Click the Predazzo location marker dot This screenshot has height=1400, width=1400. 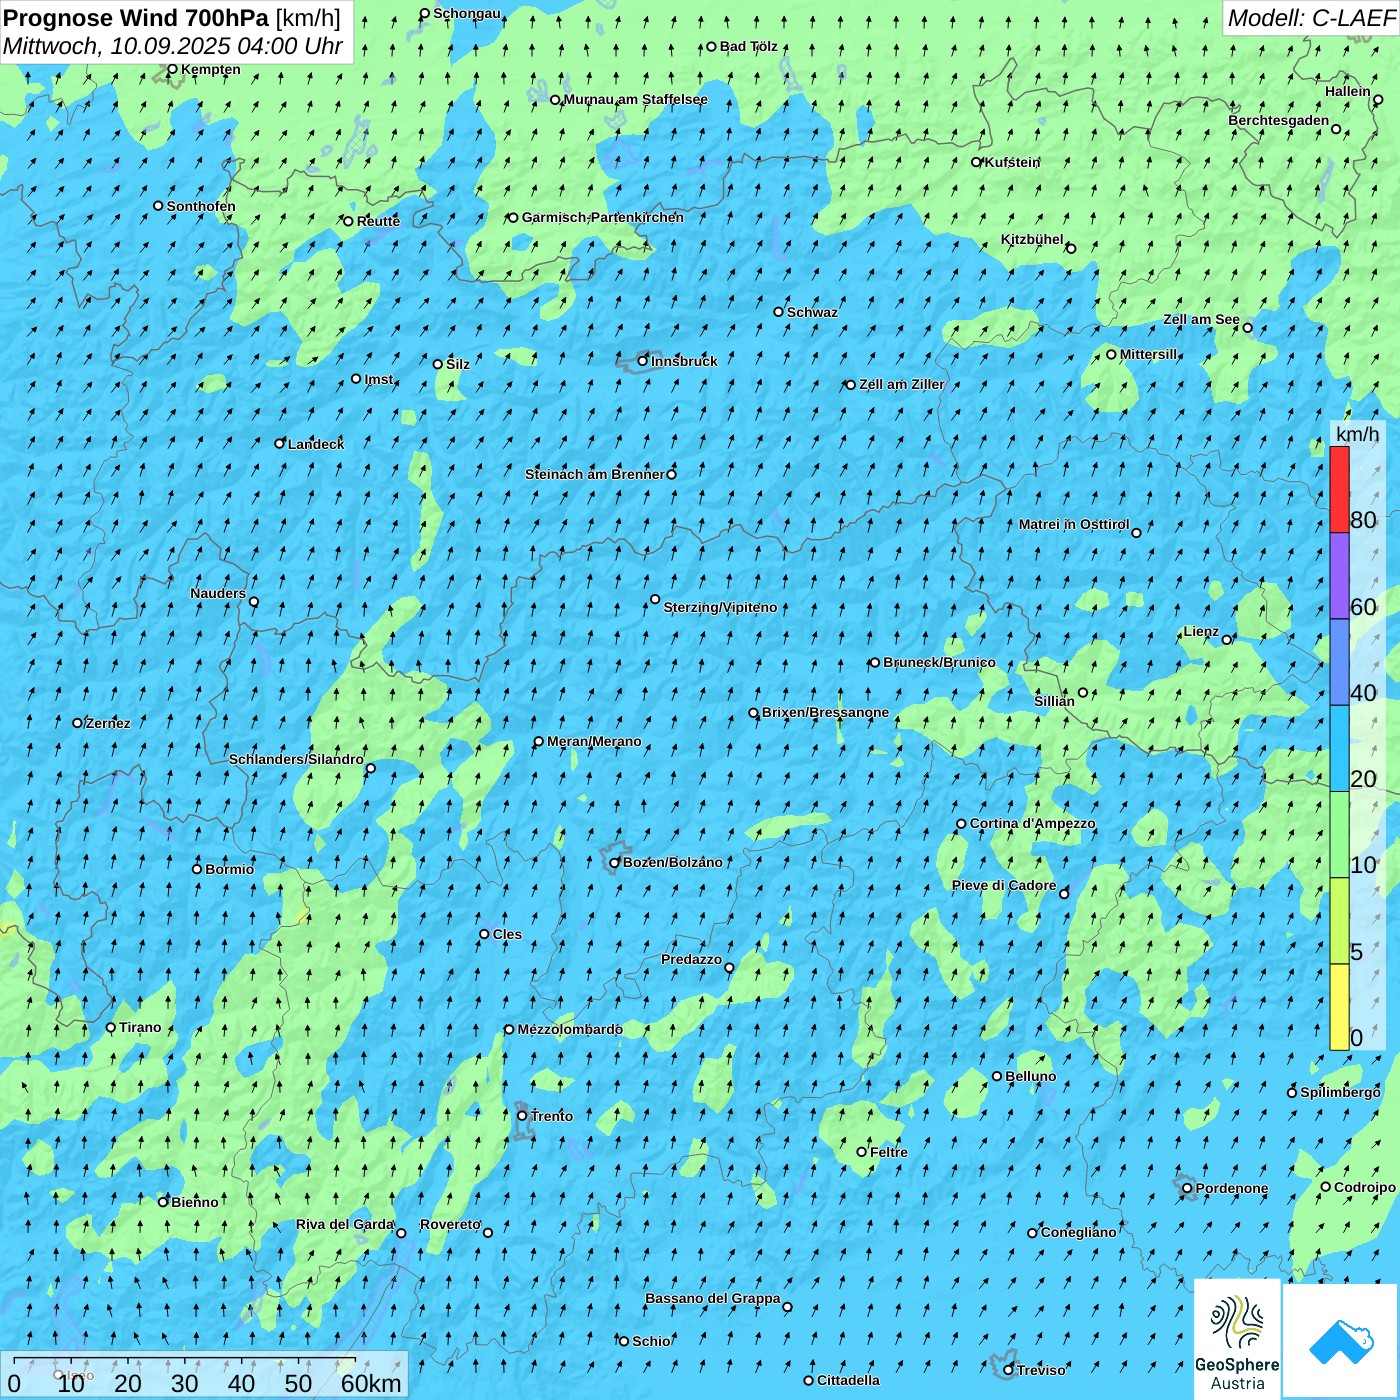point(729,967)
